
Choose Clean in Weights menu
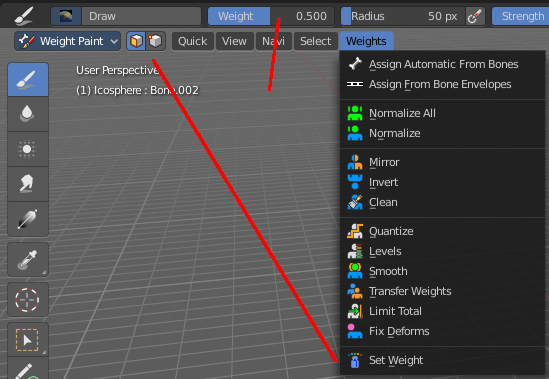(x=443, y=202)
